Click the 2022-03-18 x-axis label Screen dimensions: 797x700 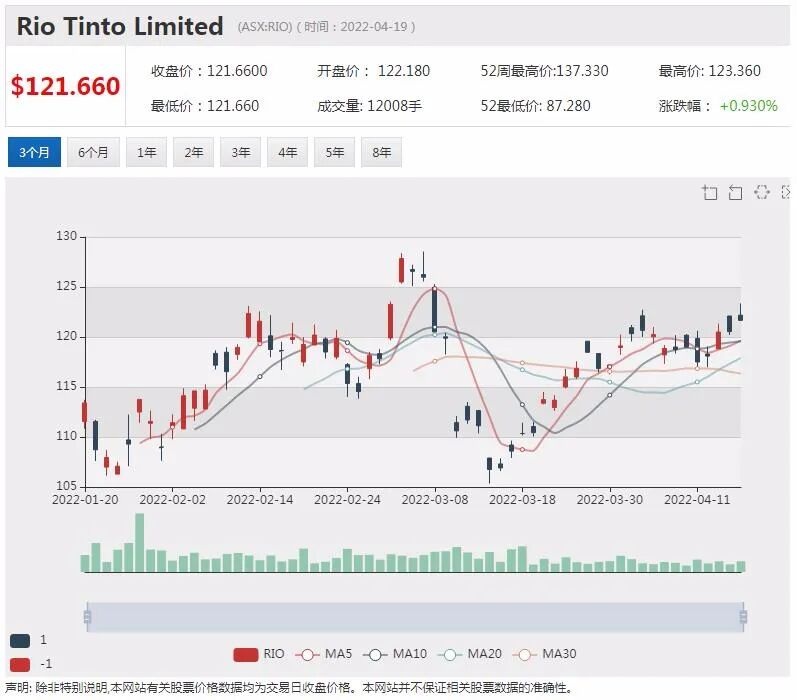tap(522, 500)
